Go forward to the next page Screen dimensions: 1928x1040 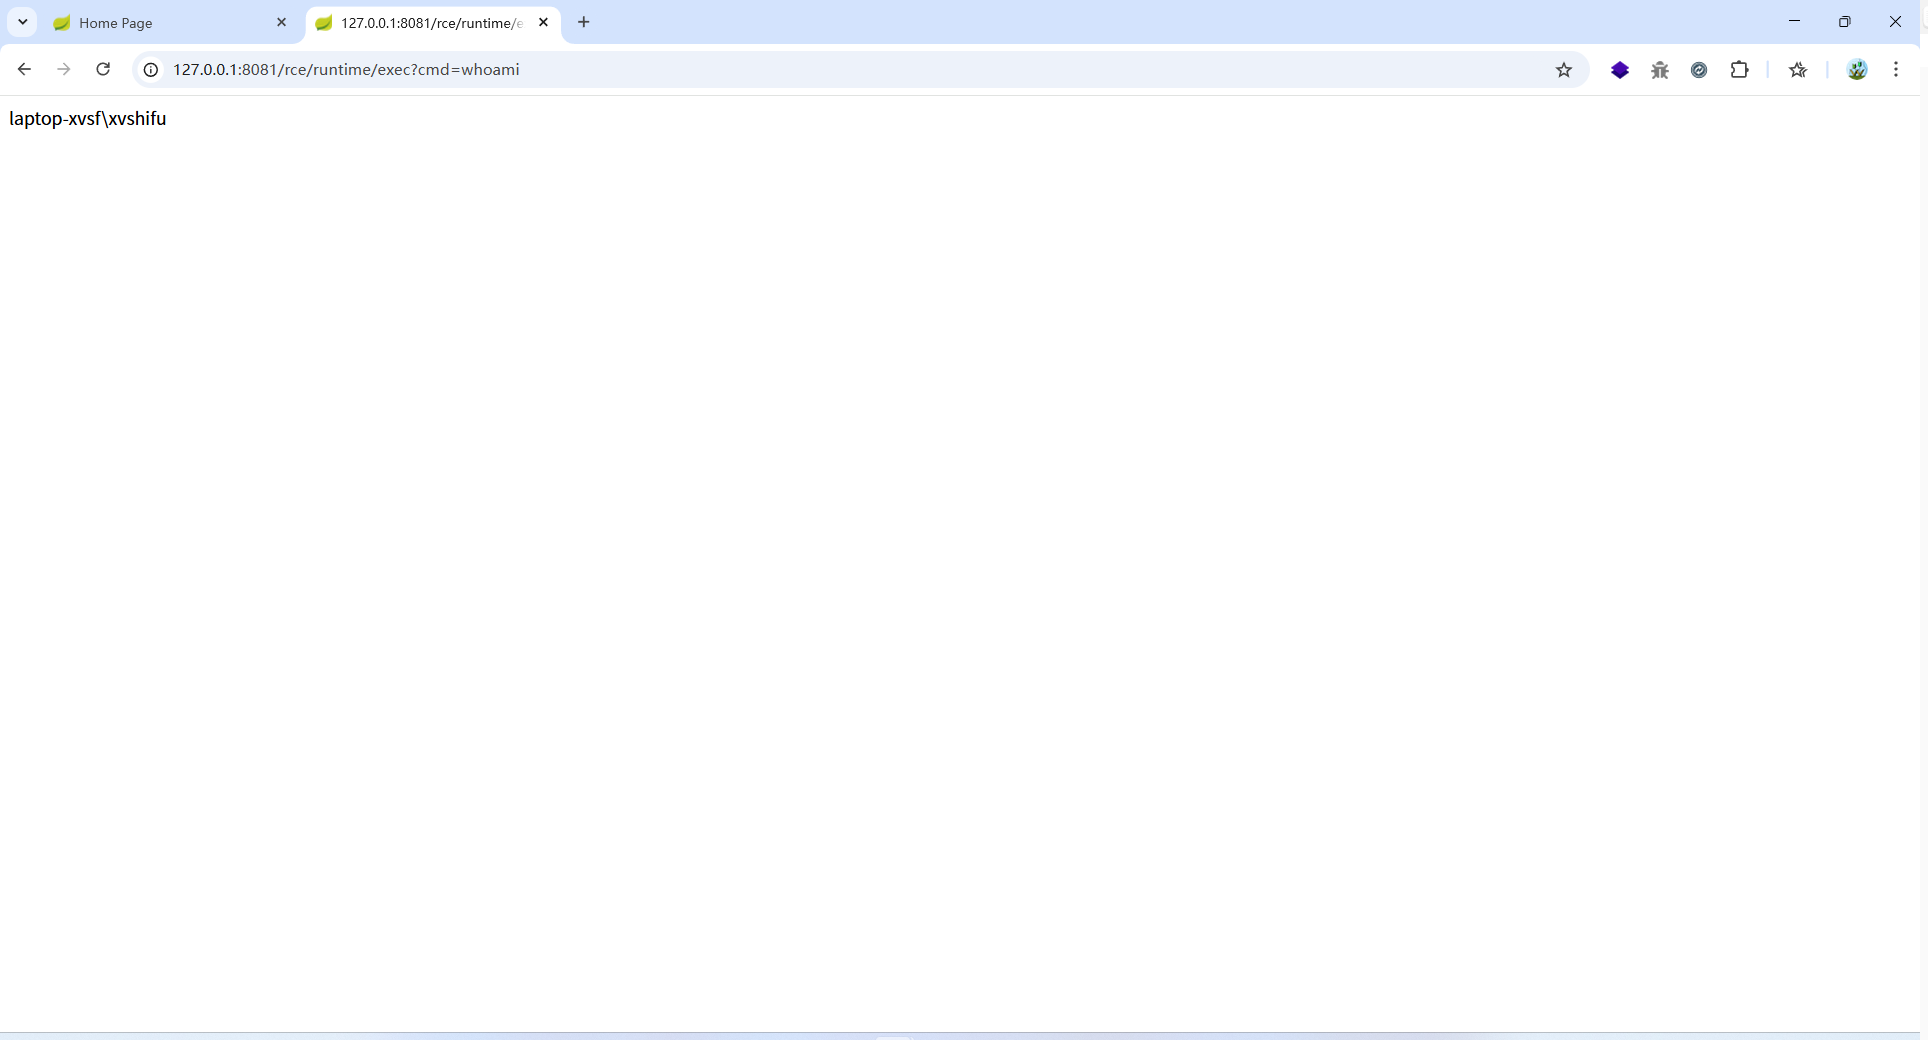click(x=64, y=69)
